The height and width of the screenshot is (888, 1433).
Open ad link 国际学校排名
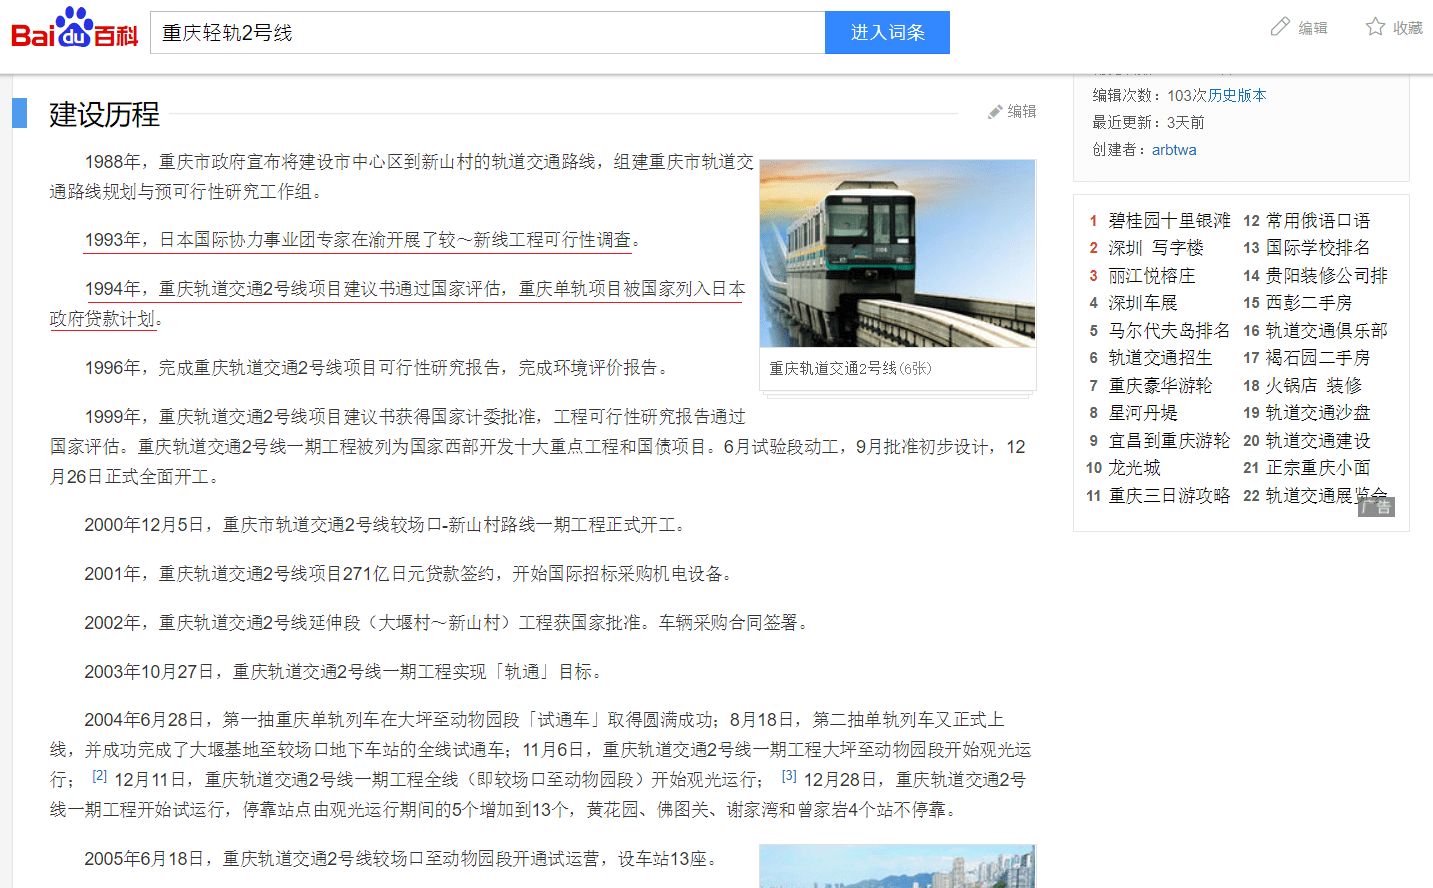pos(1318,247)
